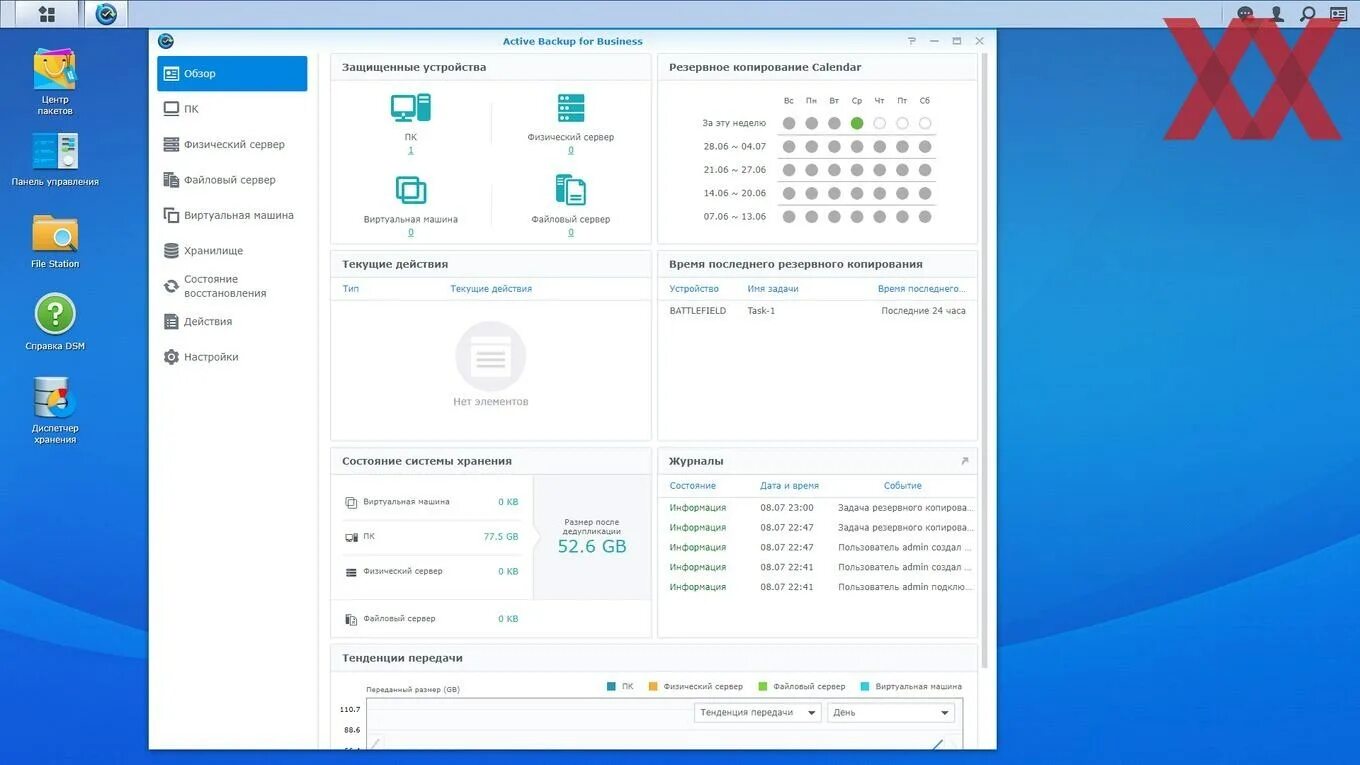Sort logs by Состояние column

point(693,486)
